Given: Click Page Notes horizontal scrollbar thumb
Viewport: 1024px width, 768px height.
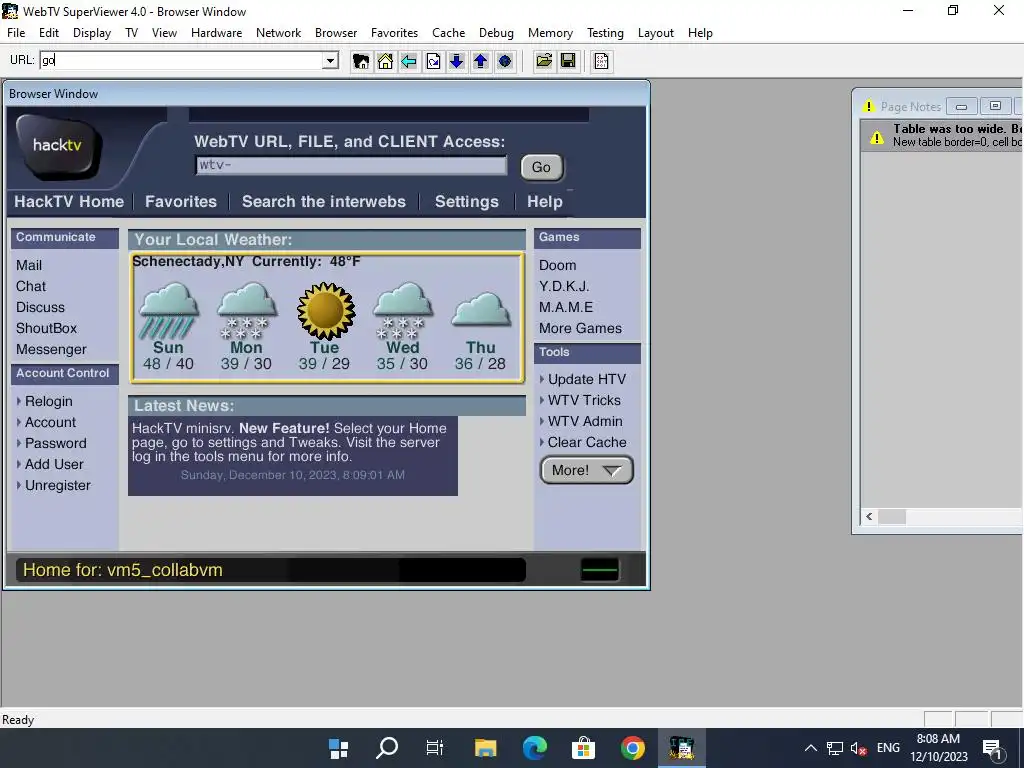Looking at the screenshot, I should [x=892, y=517].
